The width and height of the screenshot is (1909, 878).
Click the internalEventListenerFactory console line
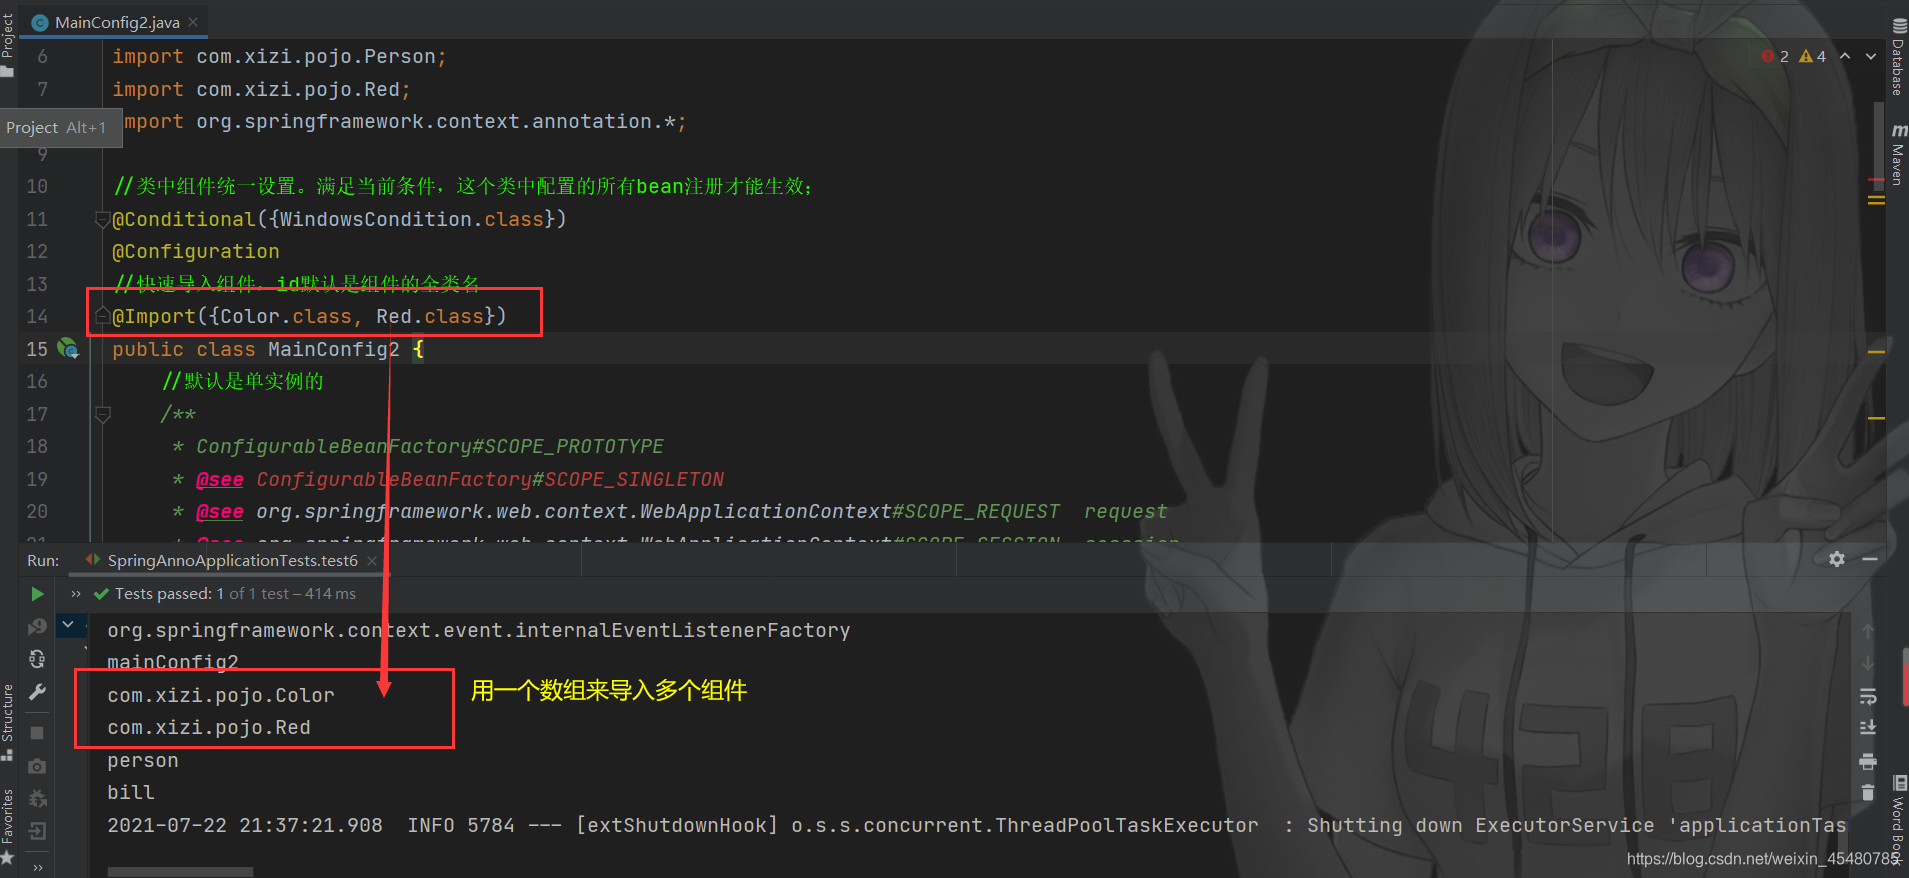pyautogui.click(x=479, y=631)
